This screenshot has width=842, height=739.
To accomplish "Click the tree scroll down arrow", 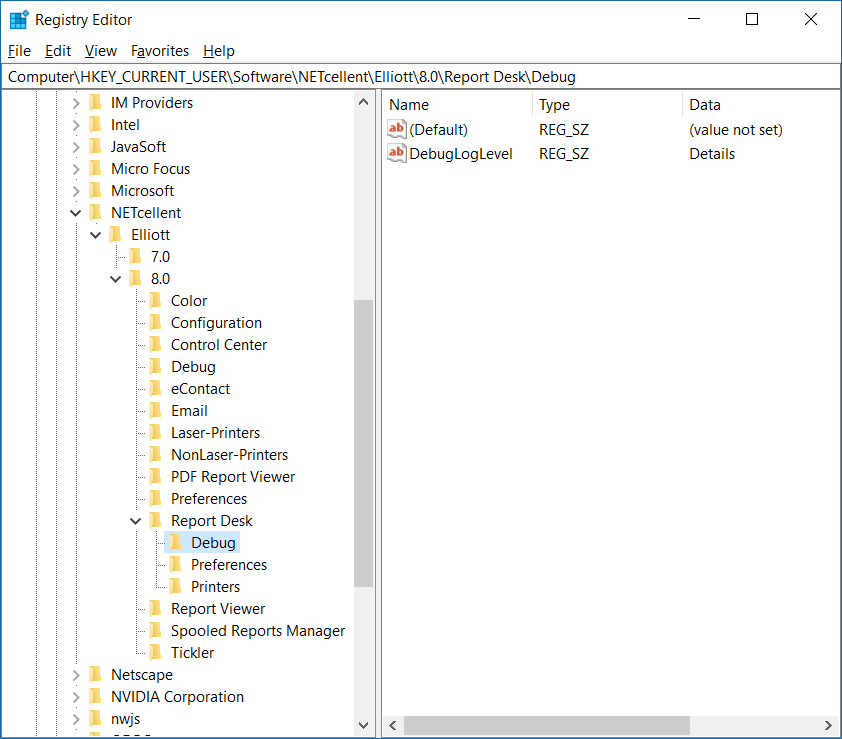I will [364, 725].
